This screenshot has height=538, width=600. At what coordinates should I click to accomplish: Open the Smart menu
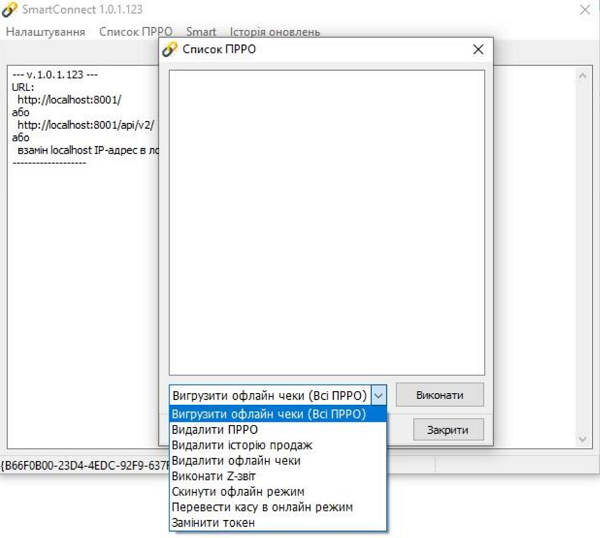pos(201,32)
